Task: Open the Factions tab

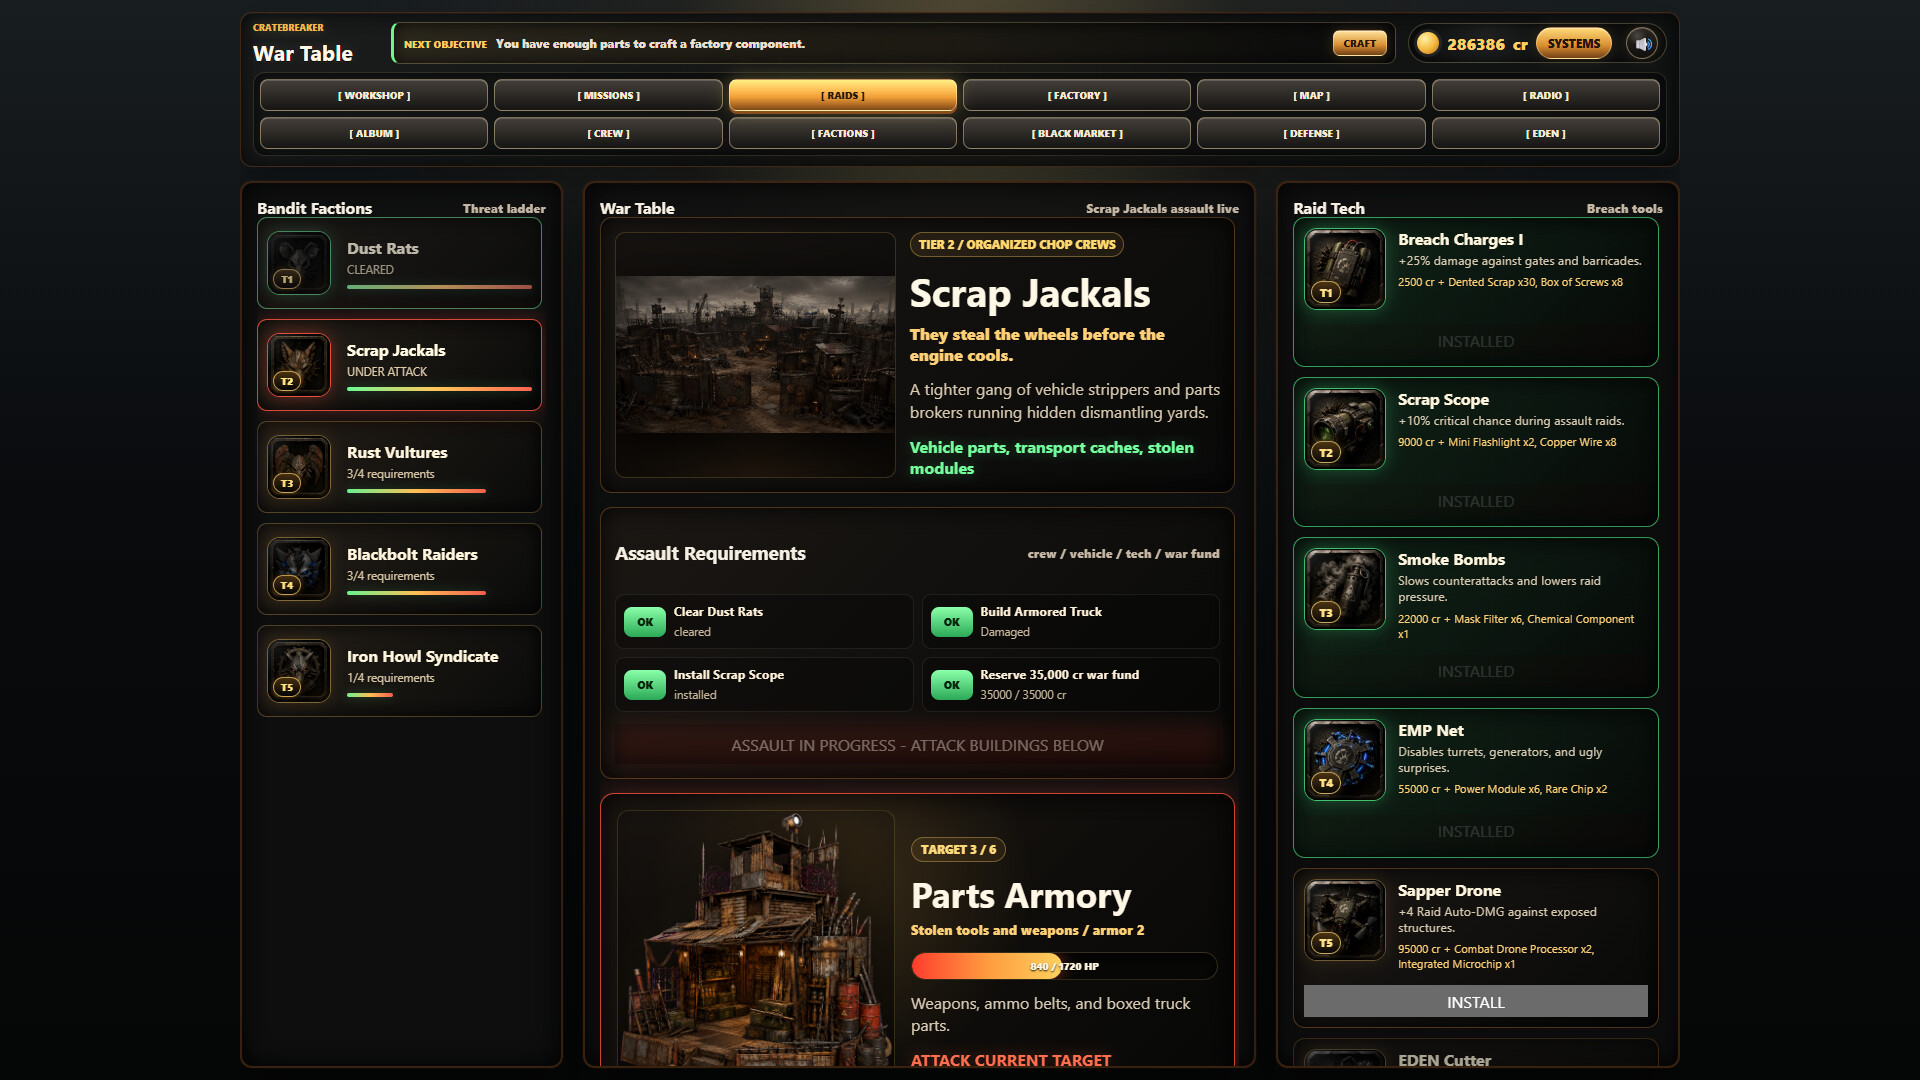Action: coord(843,134)
